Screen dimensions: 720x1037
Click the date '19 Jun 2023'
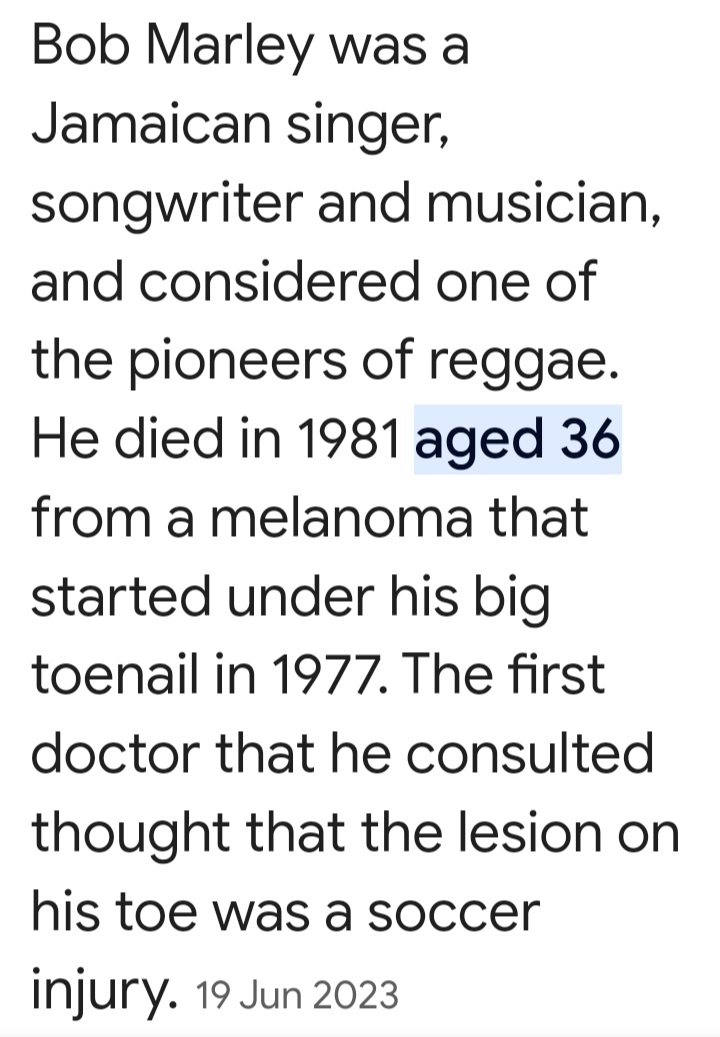coord(297,995)
